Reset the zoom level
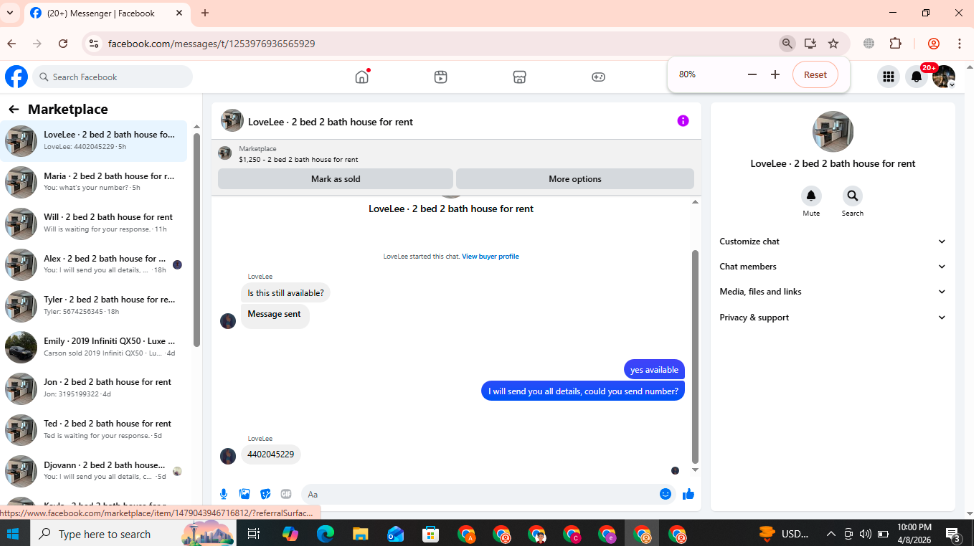 pyautogui.click(x=815, y=75)
